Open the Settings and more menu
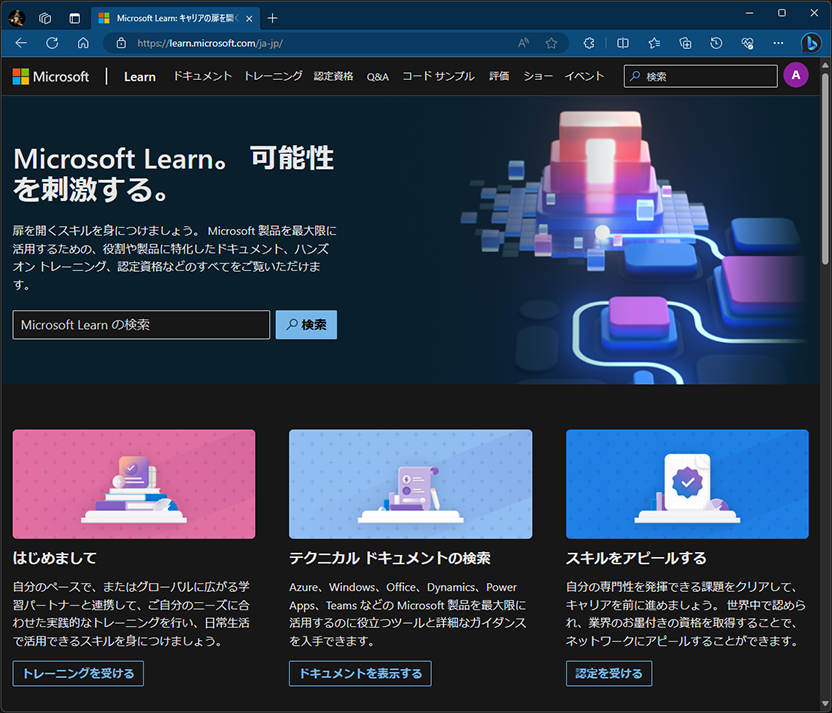 [778, 43]
